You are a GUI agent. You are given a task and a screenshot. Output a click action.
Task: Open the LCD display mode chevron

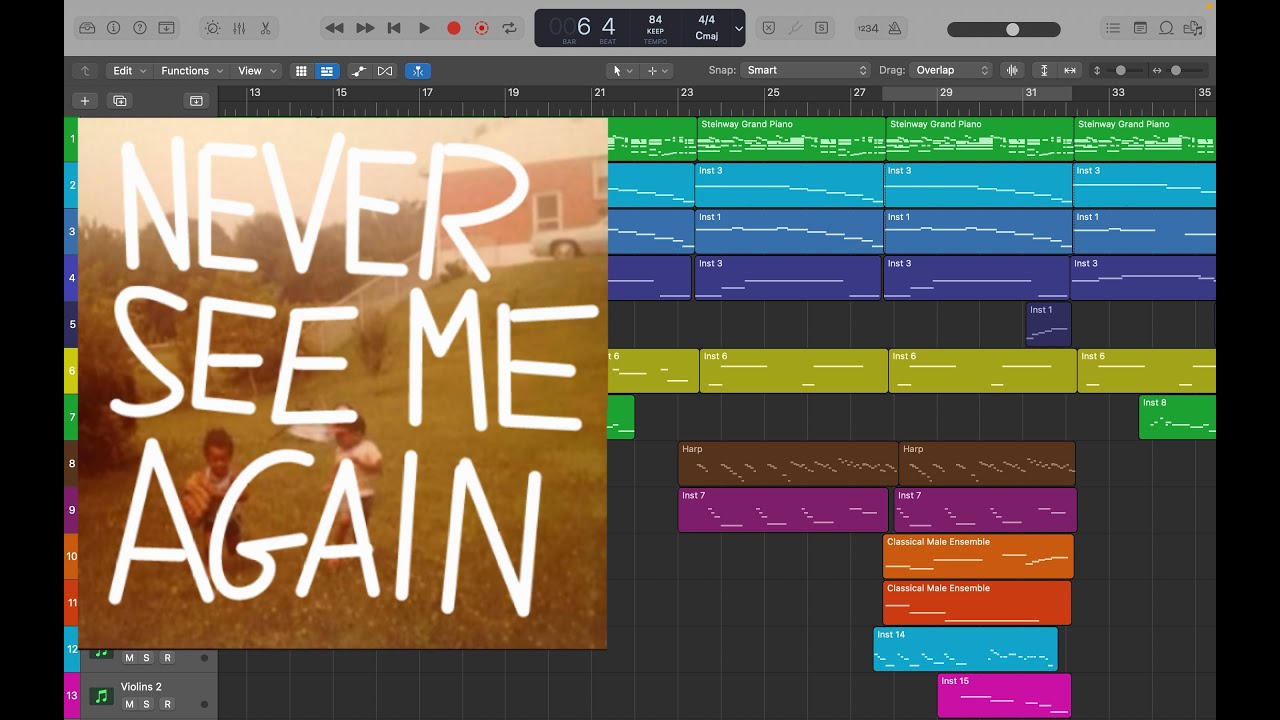click(738, 28)
